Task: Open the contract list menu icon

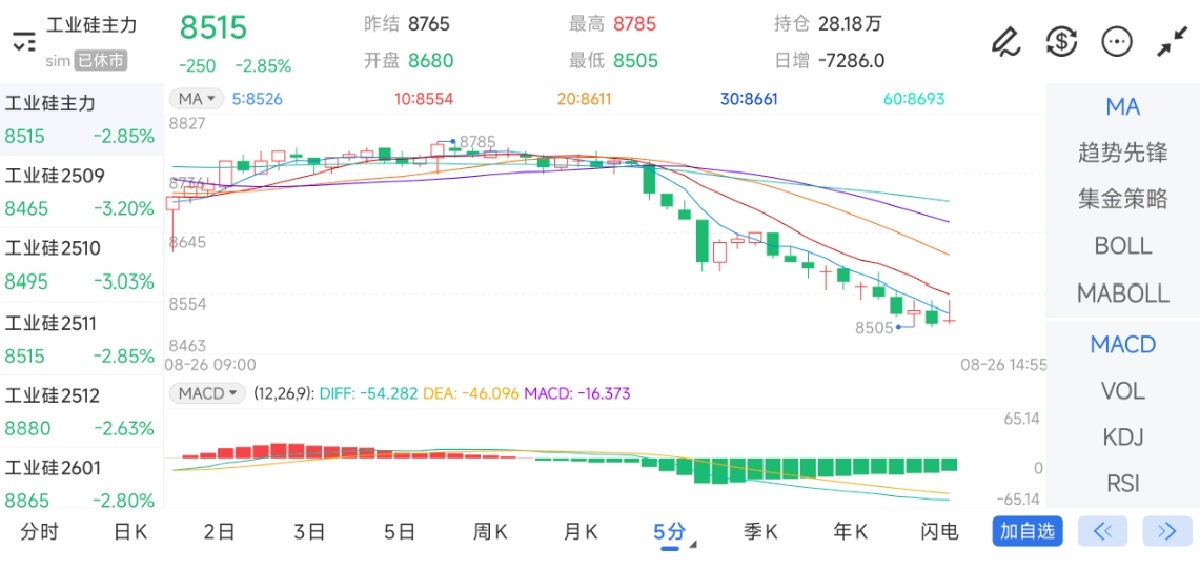Action: (24, 42)
